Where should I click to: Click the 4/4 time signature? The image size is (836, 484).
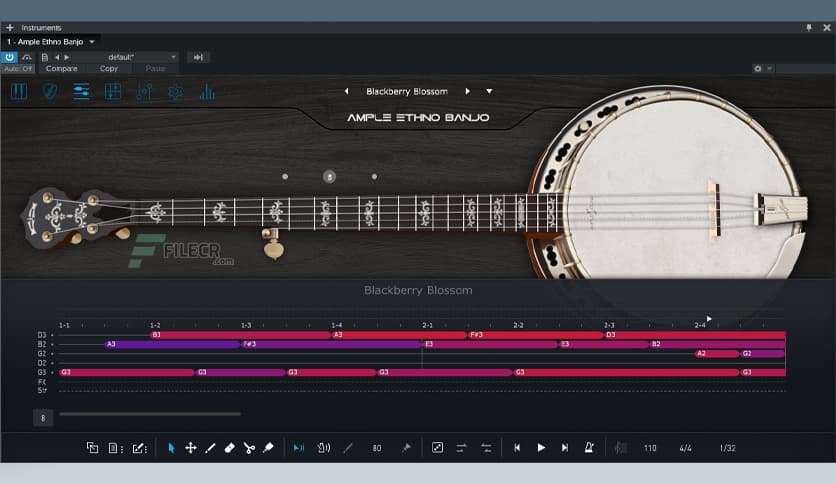686,448
